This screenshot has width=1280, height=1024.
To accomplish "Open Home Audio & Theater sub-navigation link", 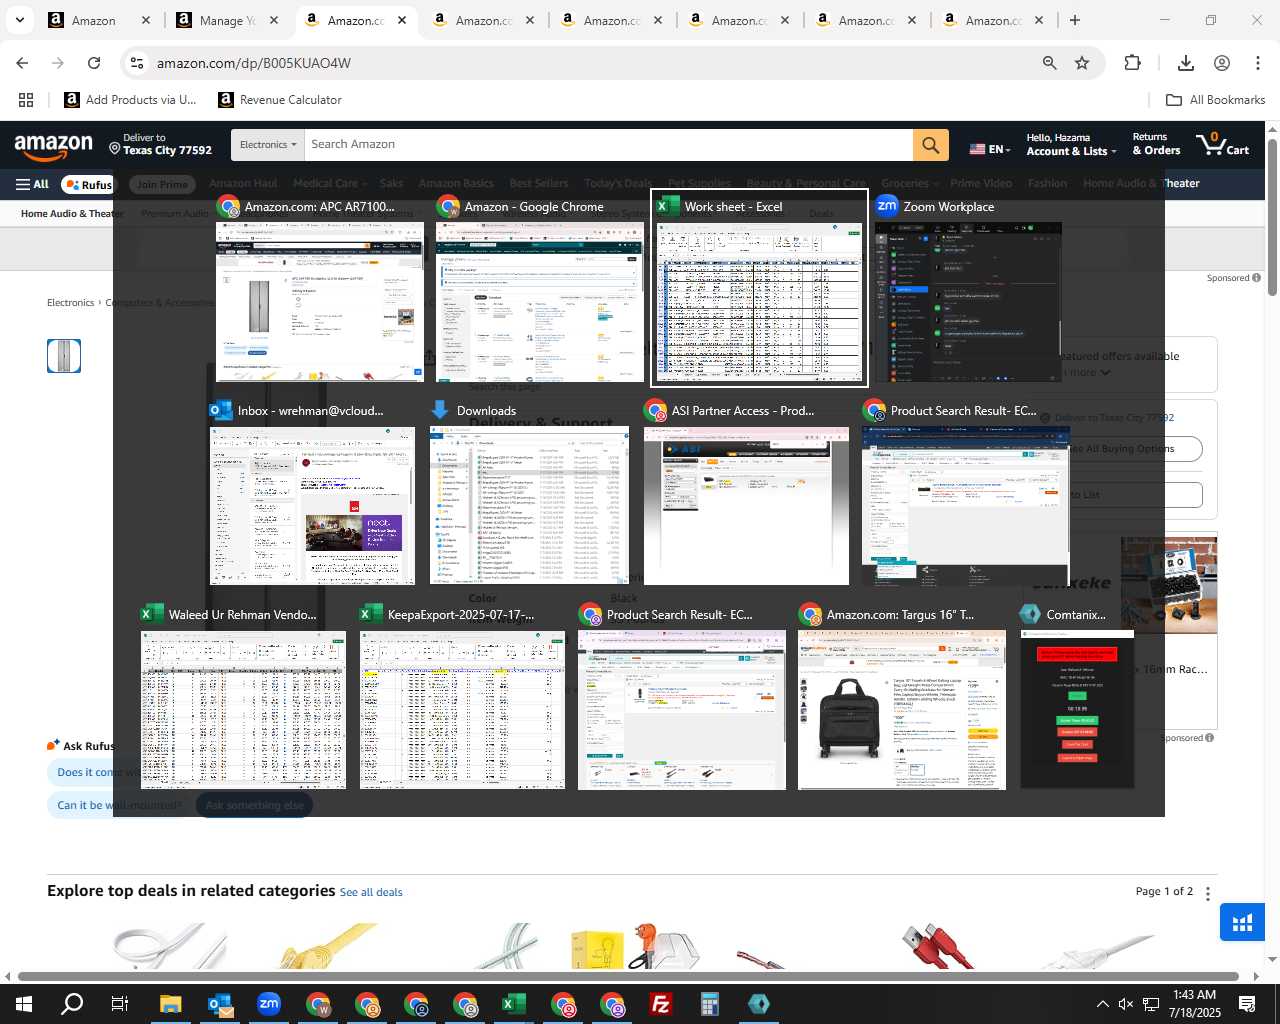I will point(72,213).
